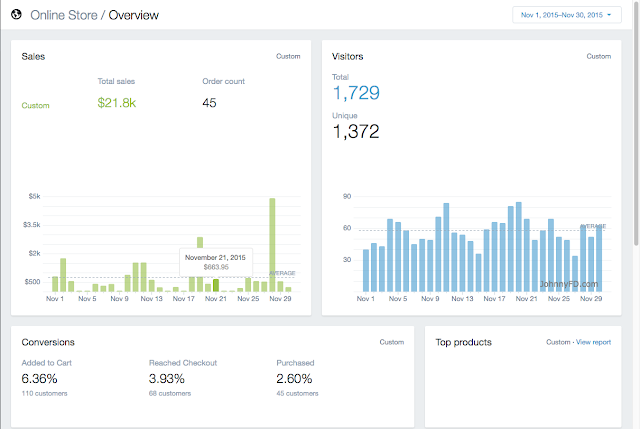Click the total visitors number 1,729

coord(356,93)
